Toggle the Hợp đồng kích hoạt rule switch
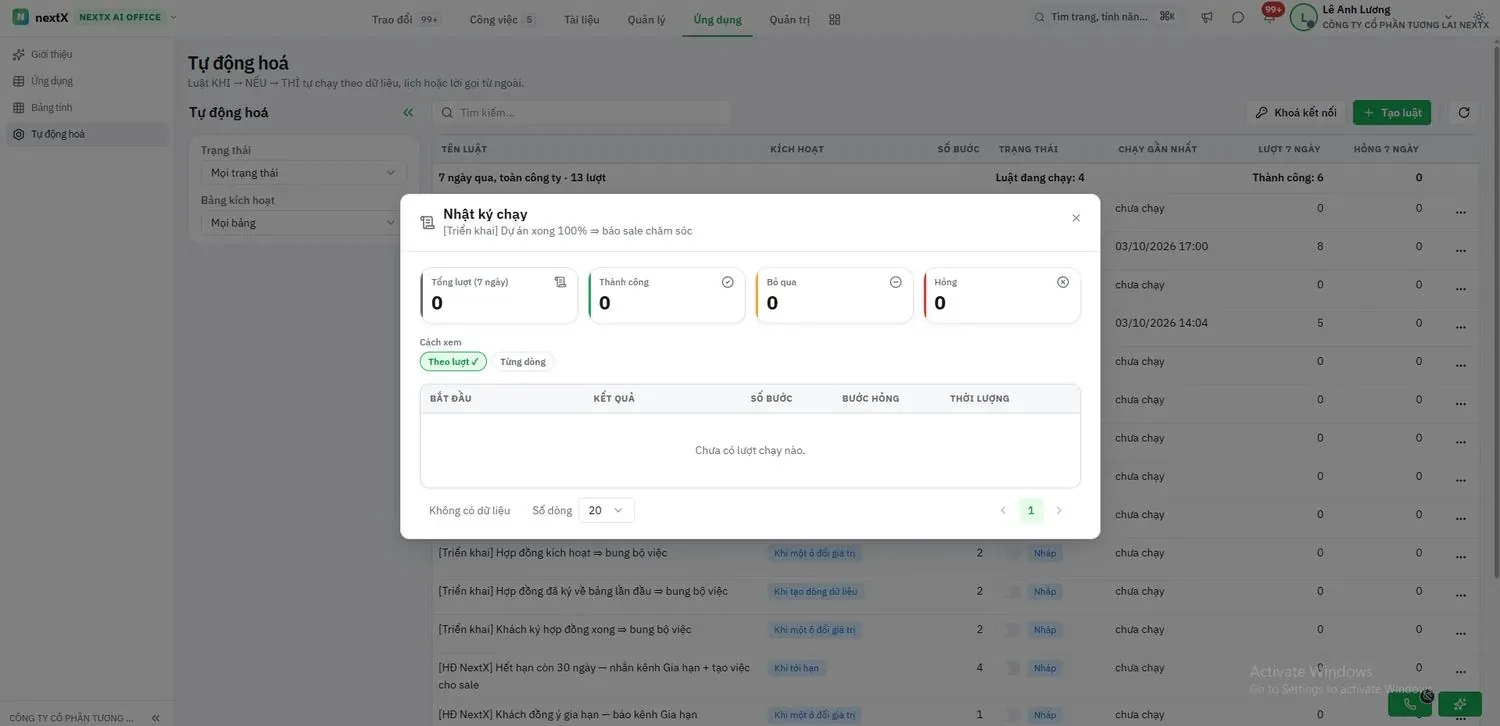The width and height of the screenshot is (1500, 726). point(1013,553)
